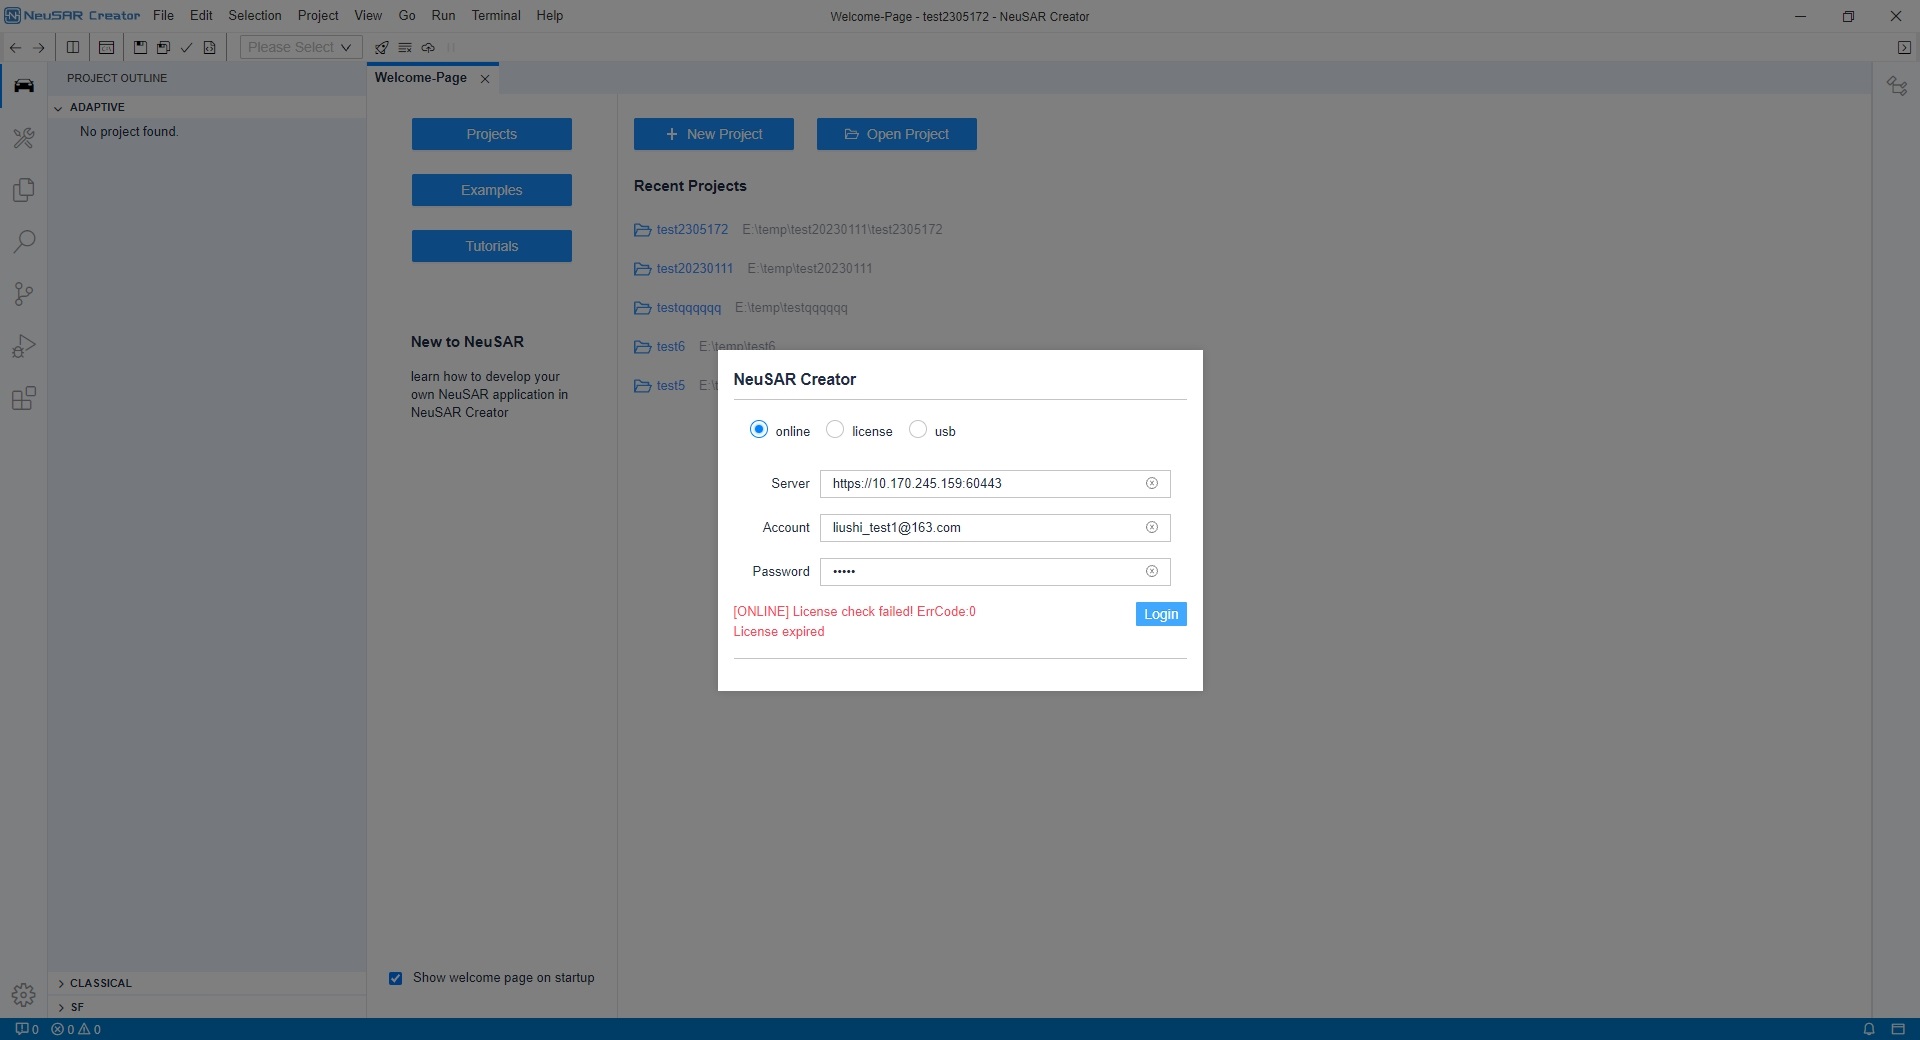Uncheck Show welcome page on startup
1920x1040 pixels.
click(396, 978)
